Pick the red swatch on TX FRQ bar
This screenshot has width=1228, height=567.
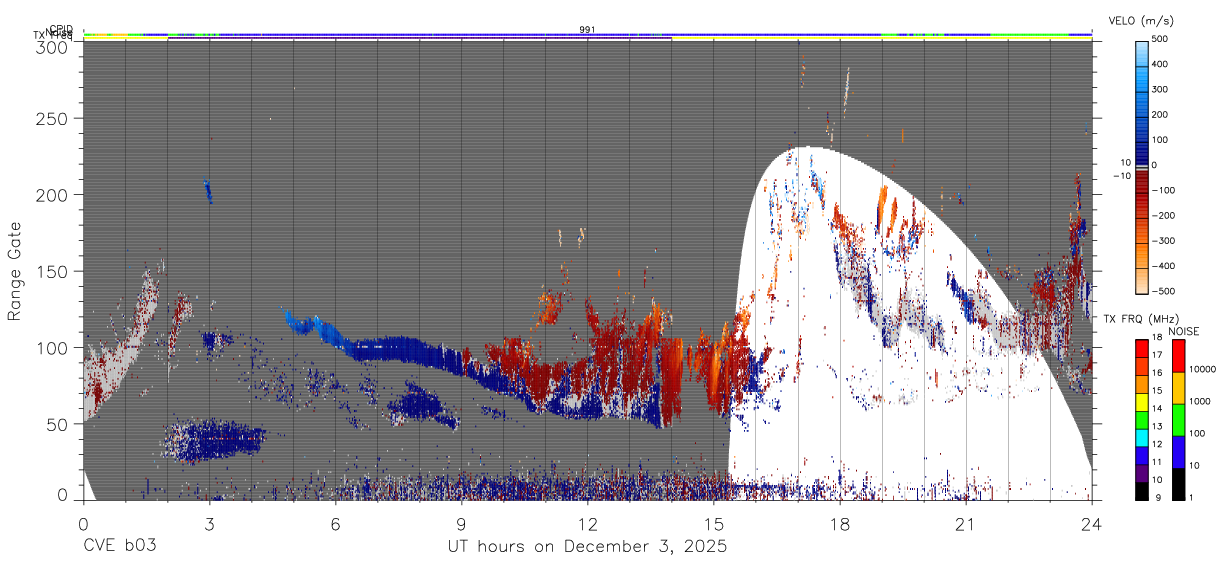pyautogui.click(x=1142, y=349)
